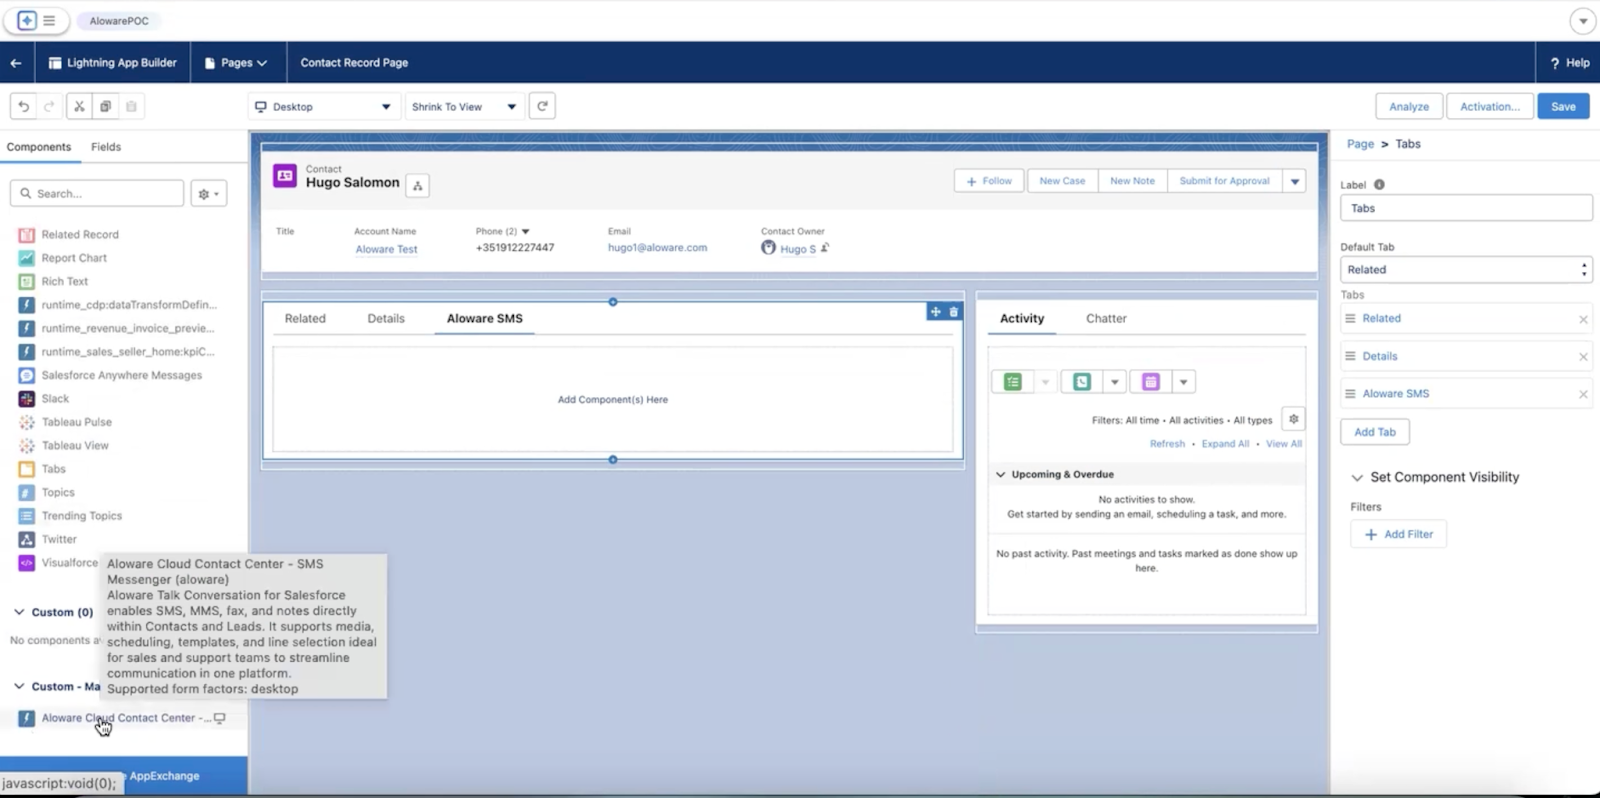Click the paste icon in the toolbar
Screen dimensions: 1600x798
[131, 106]
